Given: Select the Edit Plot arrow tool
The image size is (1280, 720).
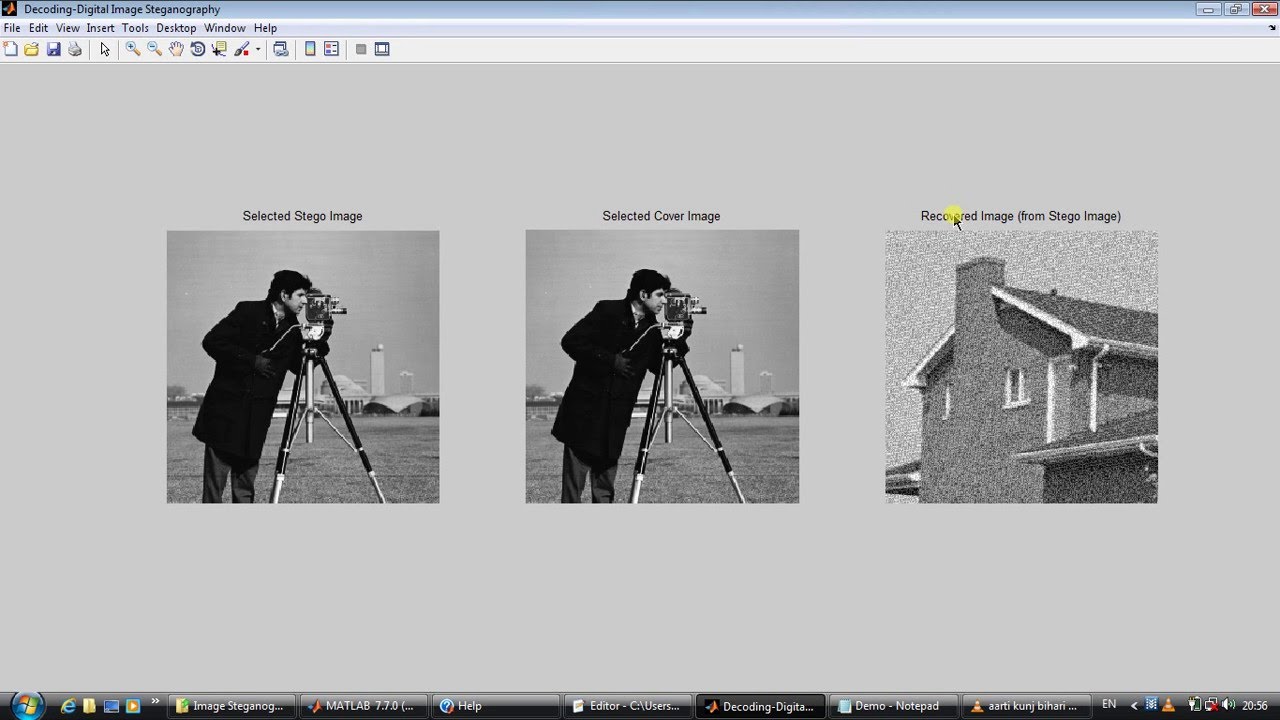Looking at the screenshot, I should tap(105, 49).
